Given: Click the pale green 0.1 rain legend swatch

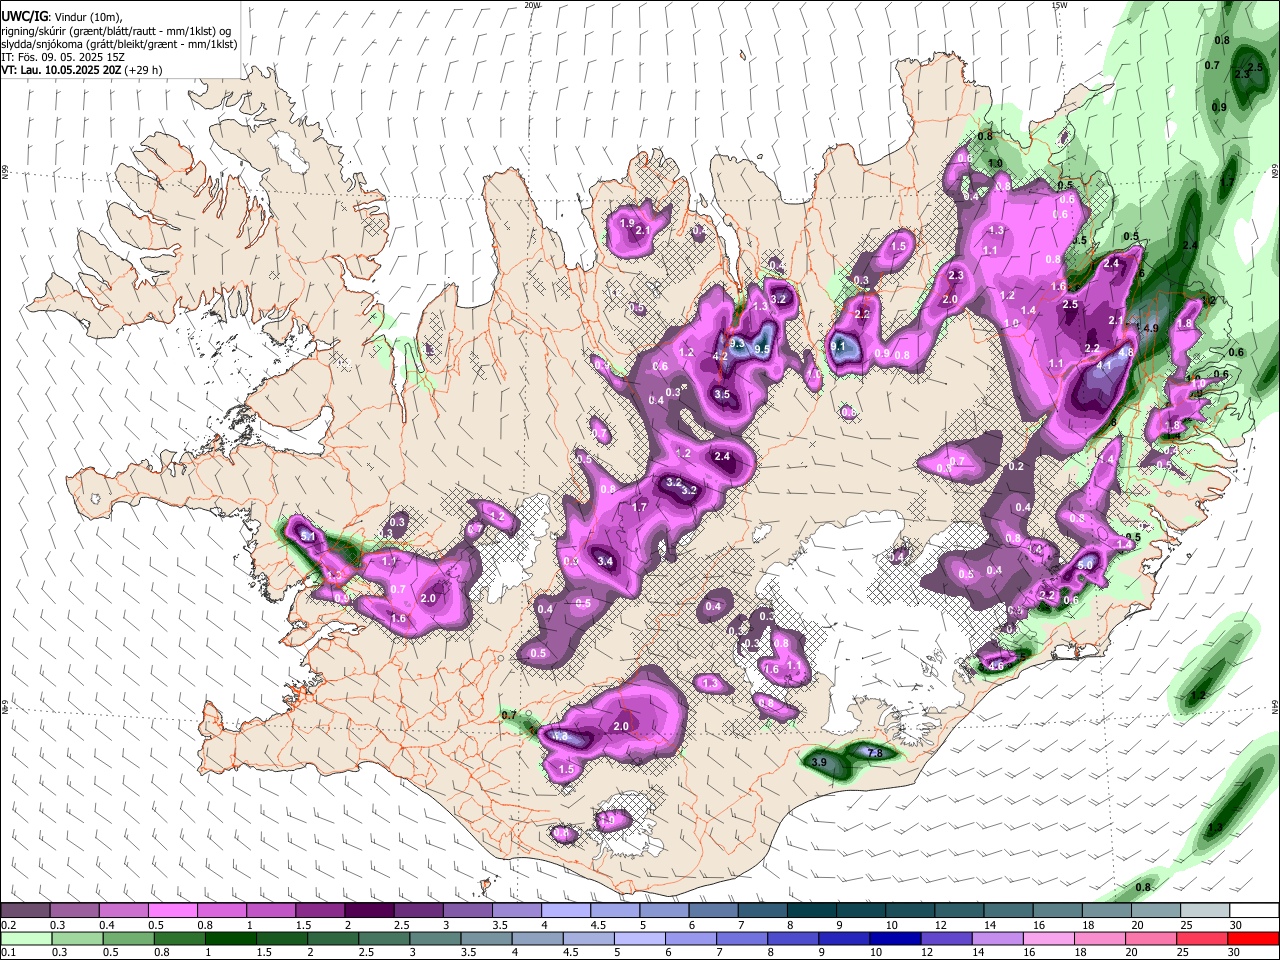Looking at the screenshot, I should (x=26, y=938).
